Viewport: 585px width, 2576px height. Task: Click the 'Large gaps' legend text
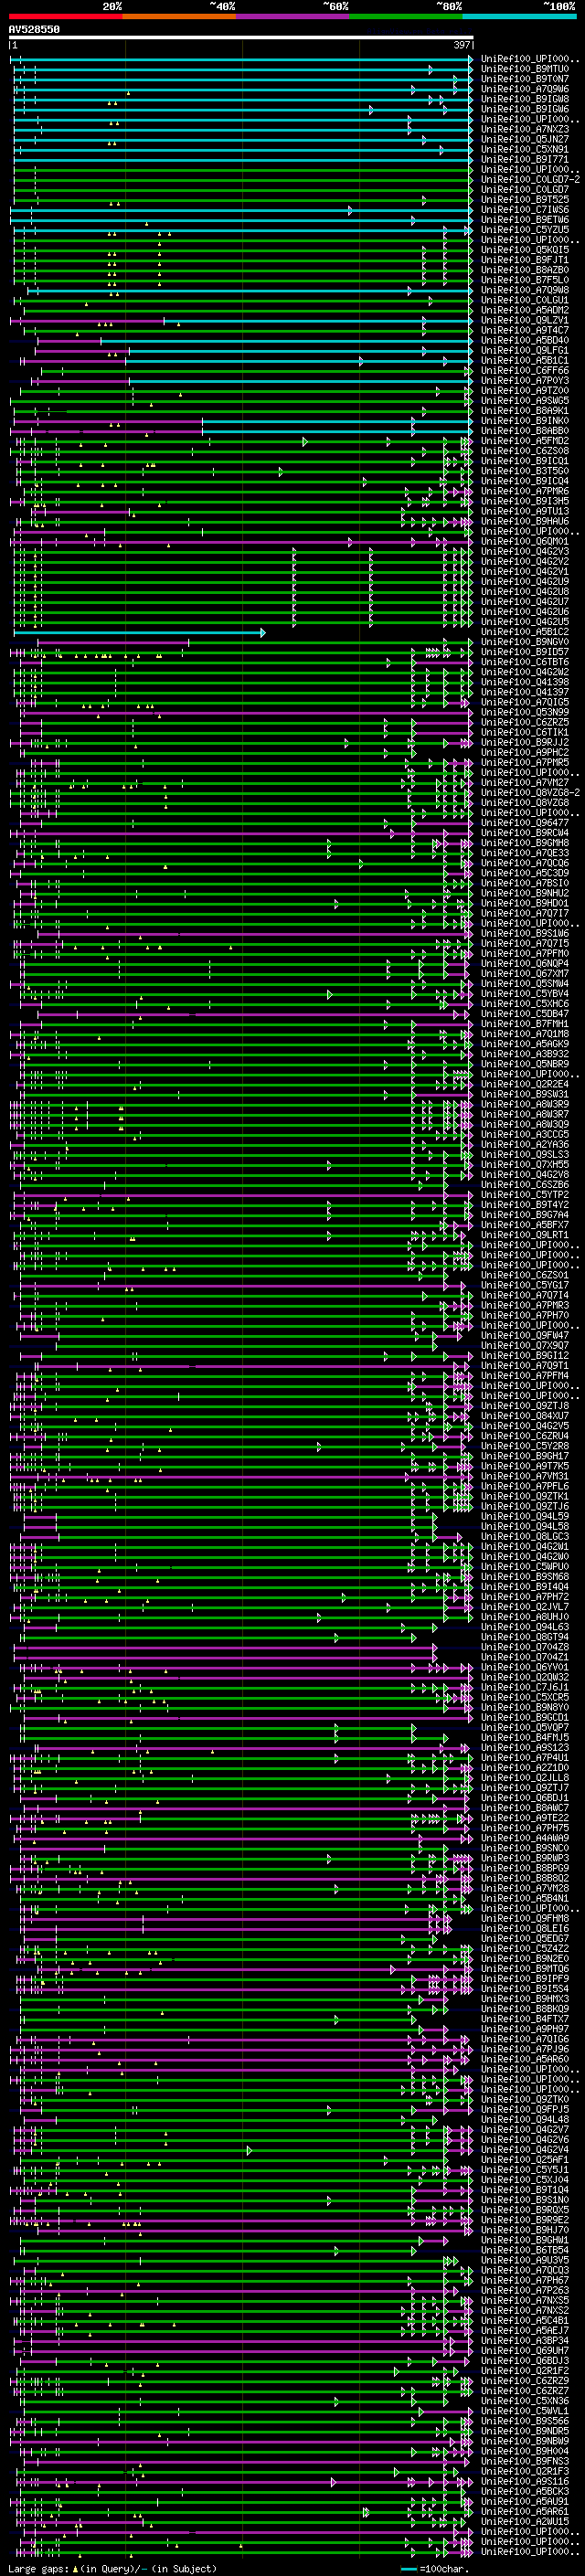[38, 2568]
